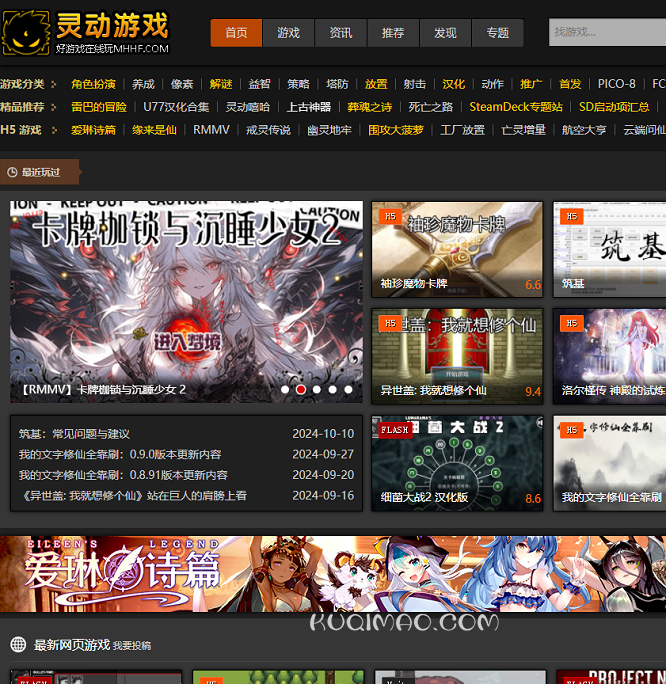Screen dimensions: 666x684
Task: Open the 动作 category
Action: (492, 84)
